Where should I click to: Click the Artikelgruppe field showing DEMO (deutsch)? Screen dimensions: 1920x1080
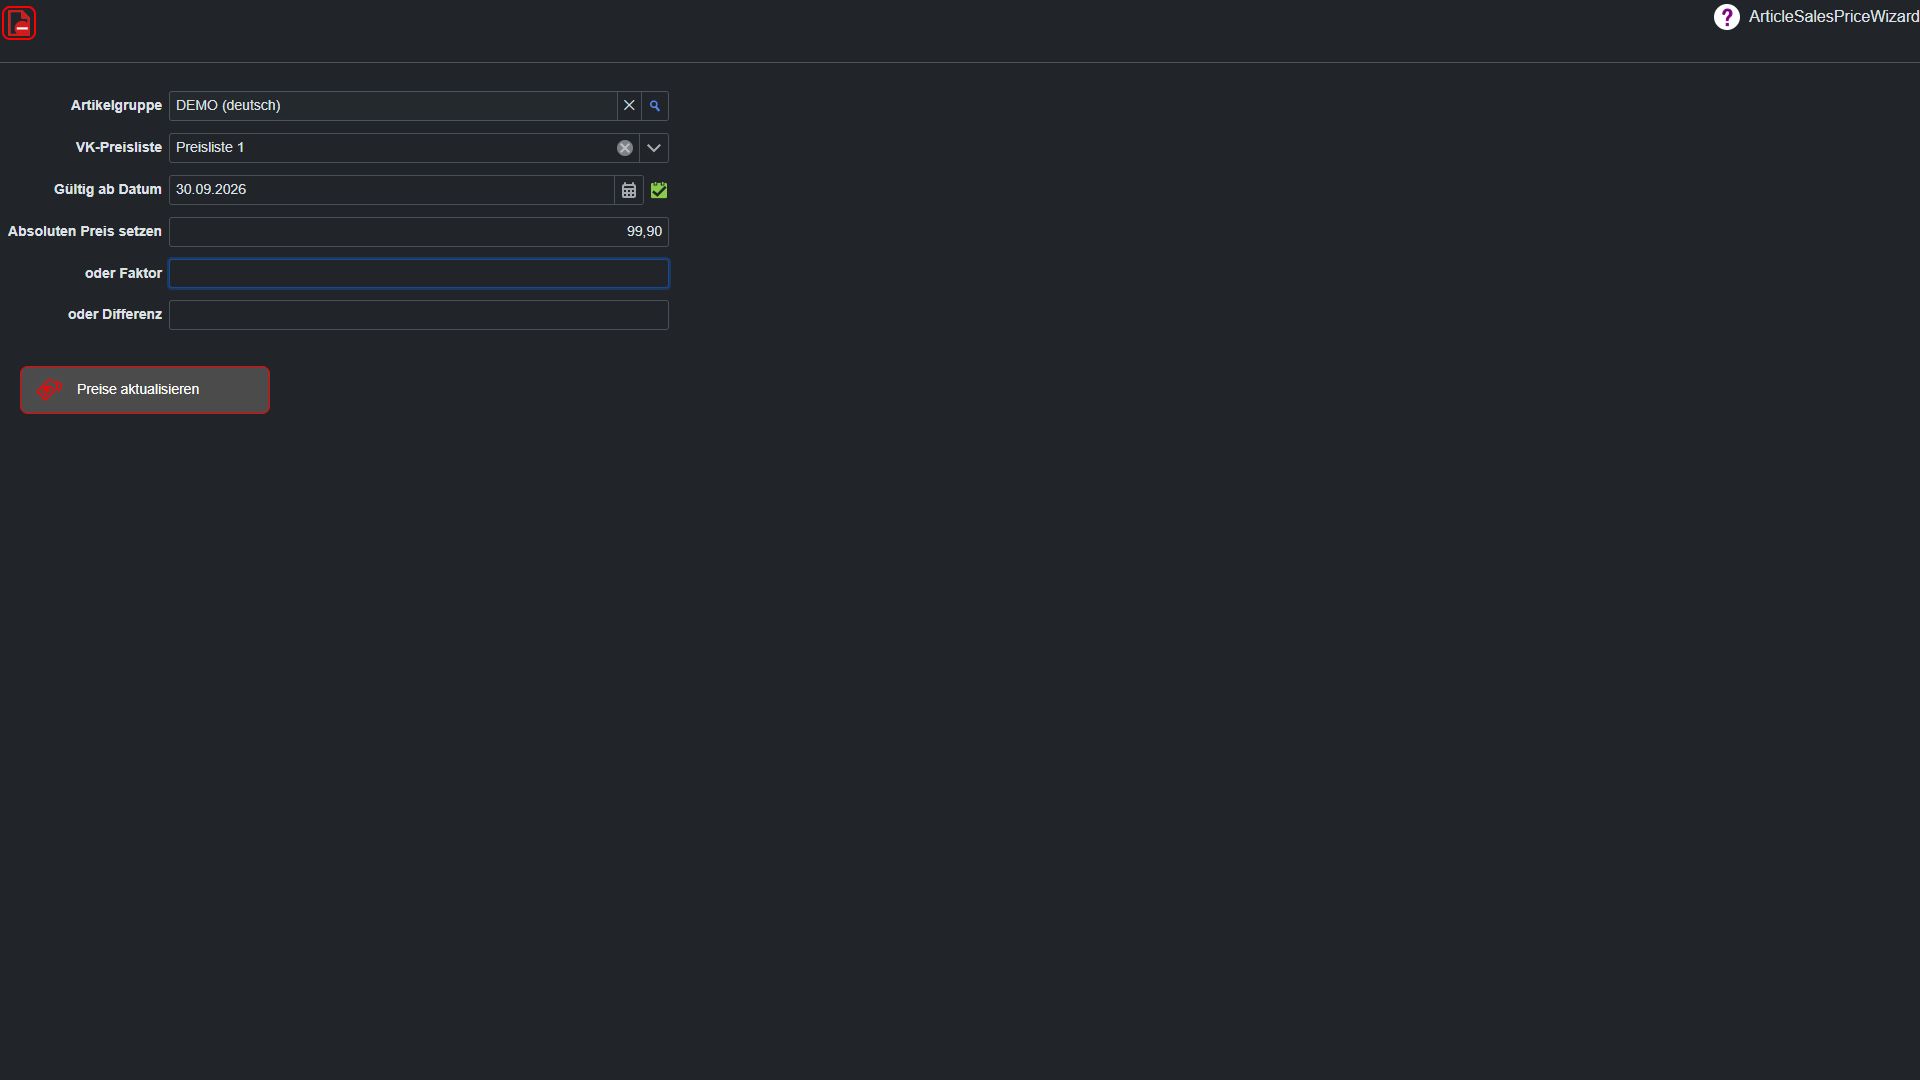click(393, 106)
